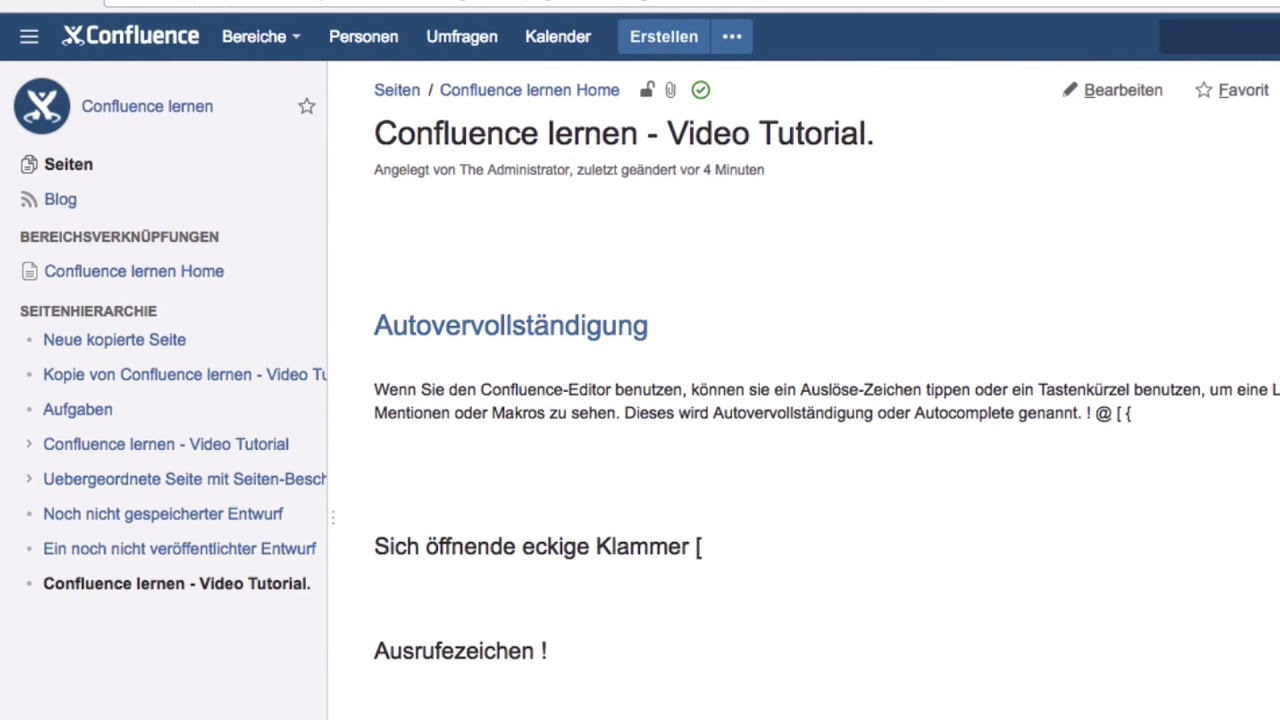Toggle the space favorite star in sidebar

point(307,106)
